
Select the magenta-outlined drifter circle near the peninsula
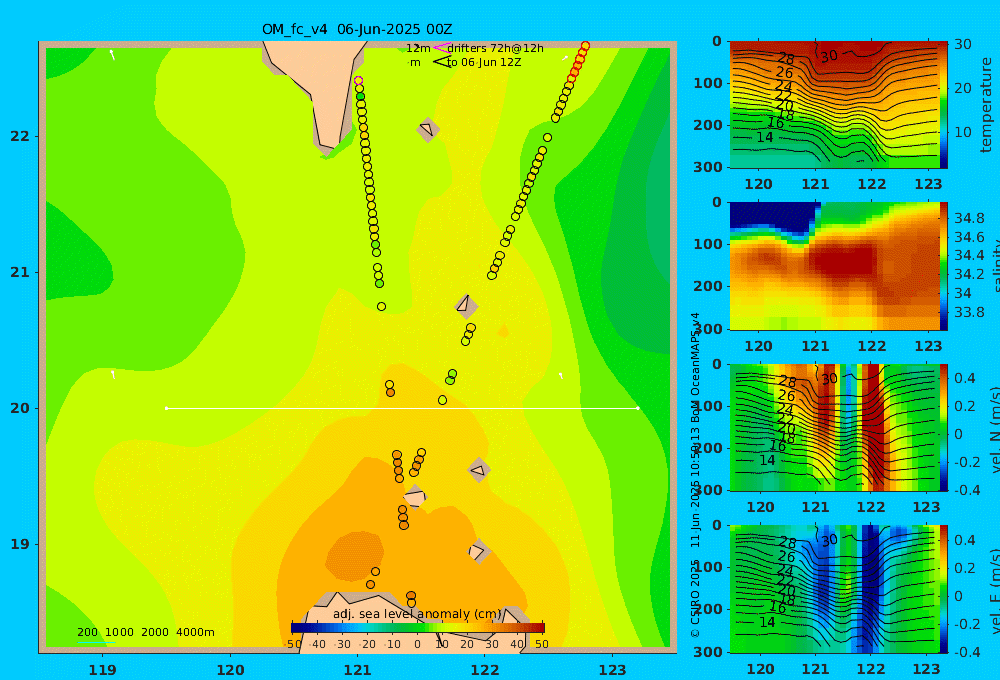coord(358,80)
